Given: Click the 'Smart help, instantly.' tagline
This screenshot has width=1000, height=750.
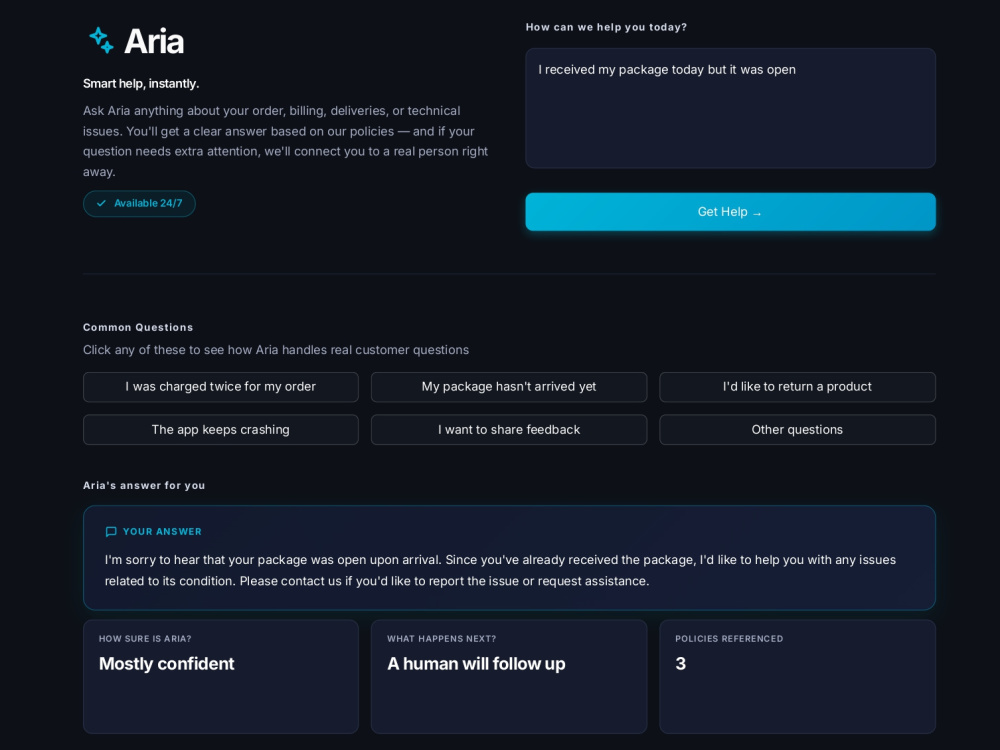Looking at the screenshot, I should 141,84.
